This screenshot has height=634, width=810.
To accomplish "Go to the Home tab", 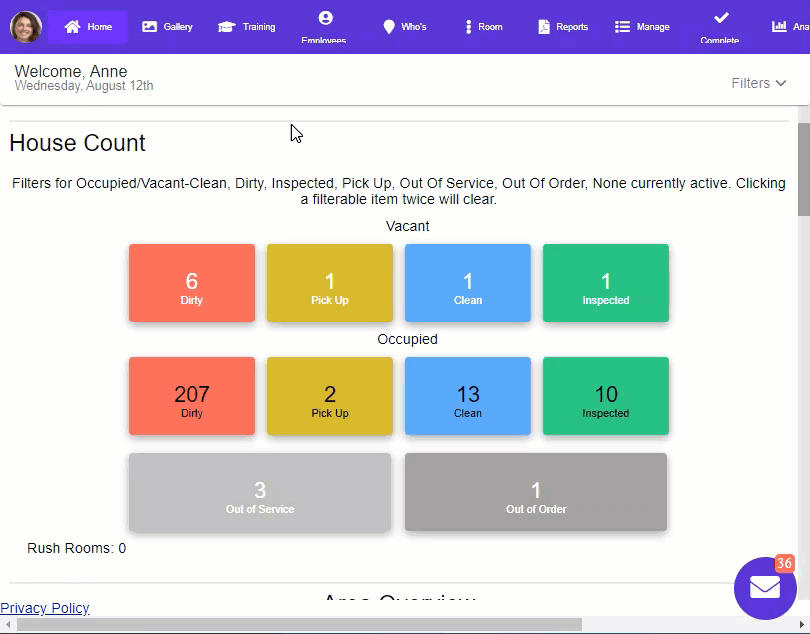I will [x=88, y=27].
